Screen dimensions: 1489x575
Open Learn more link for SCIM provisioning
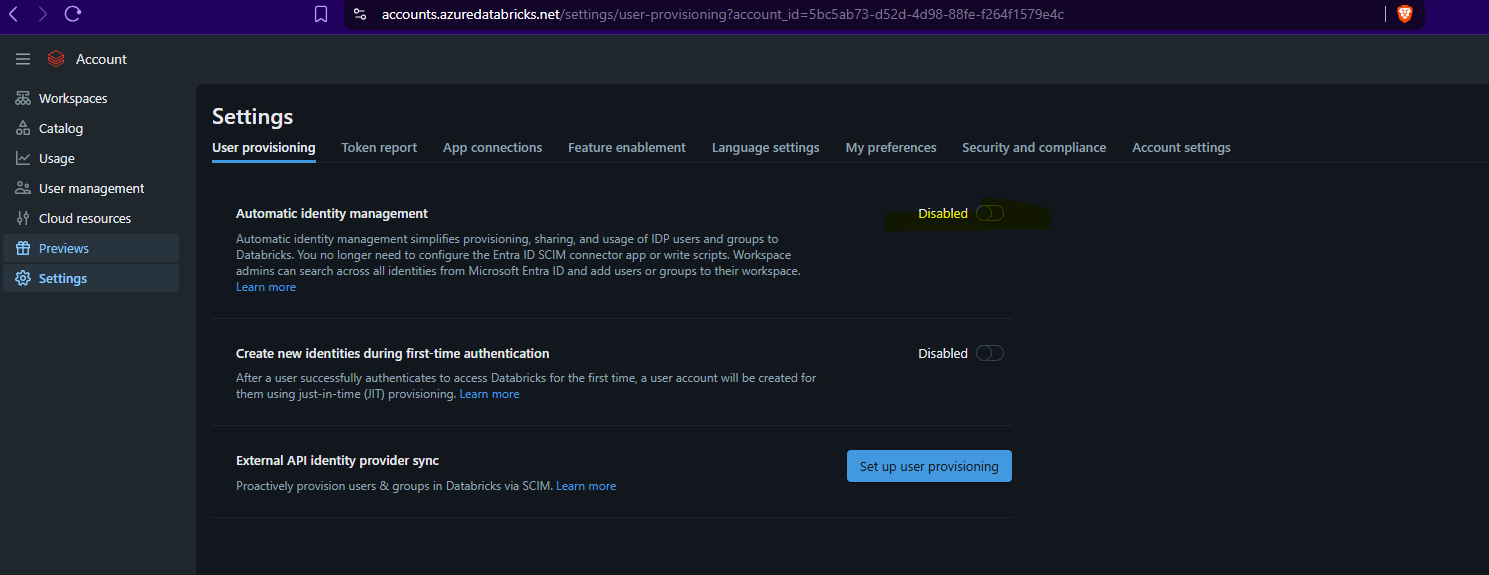coord(586,486)
